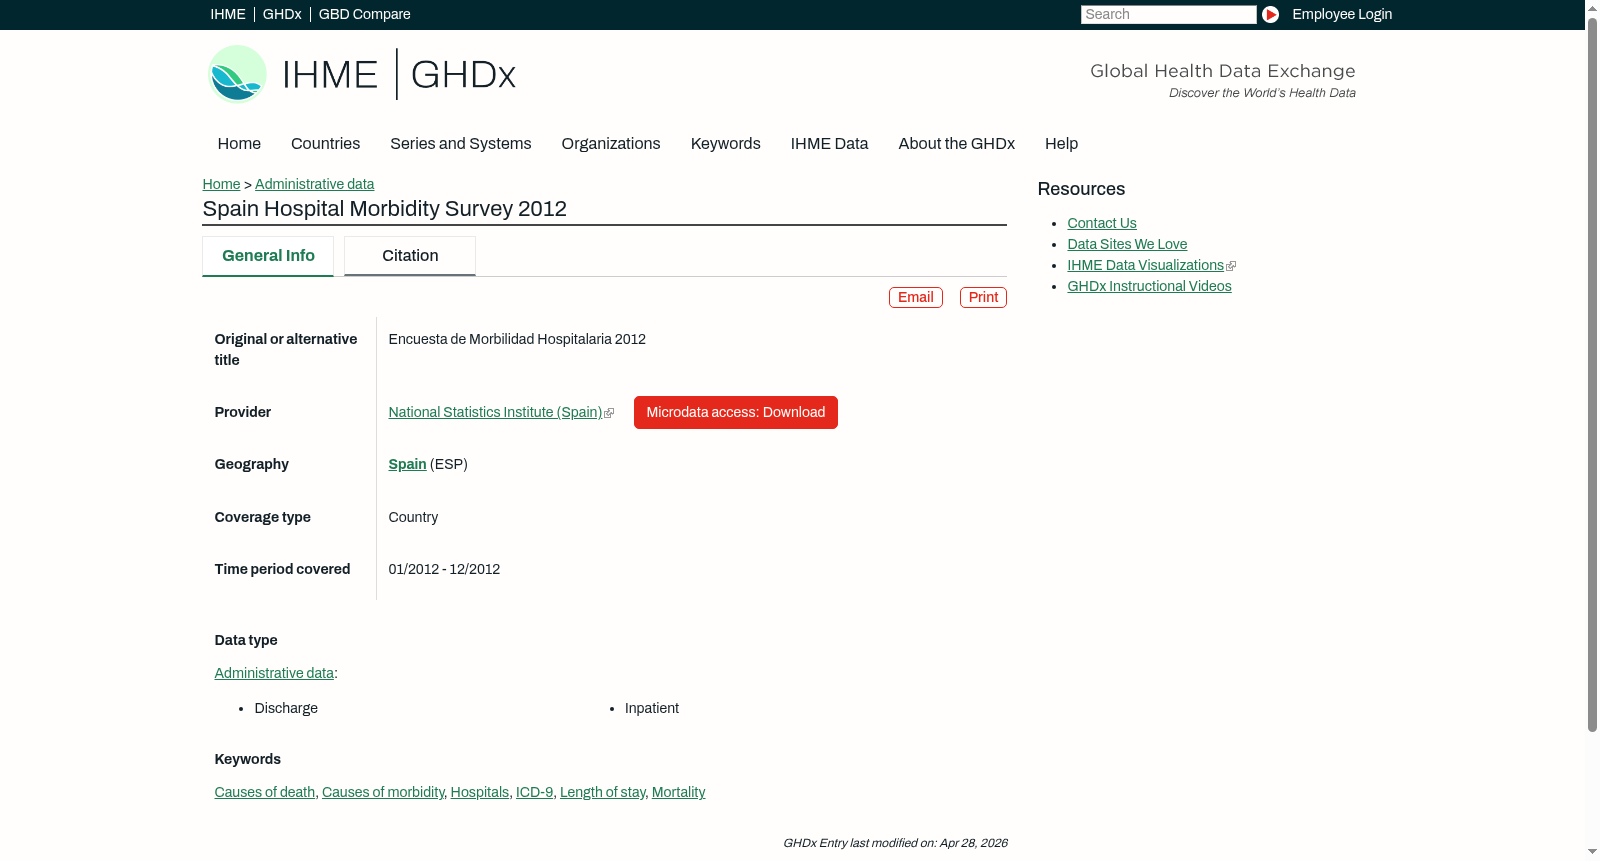Open the IHME Data menu item
1600x861 pixels.
[829, 143]
